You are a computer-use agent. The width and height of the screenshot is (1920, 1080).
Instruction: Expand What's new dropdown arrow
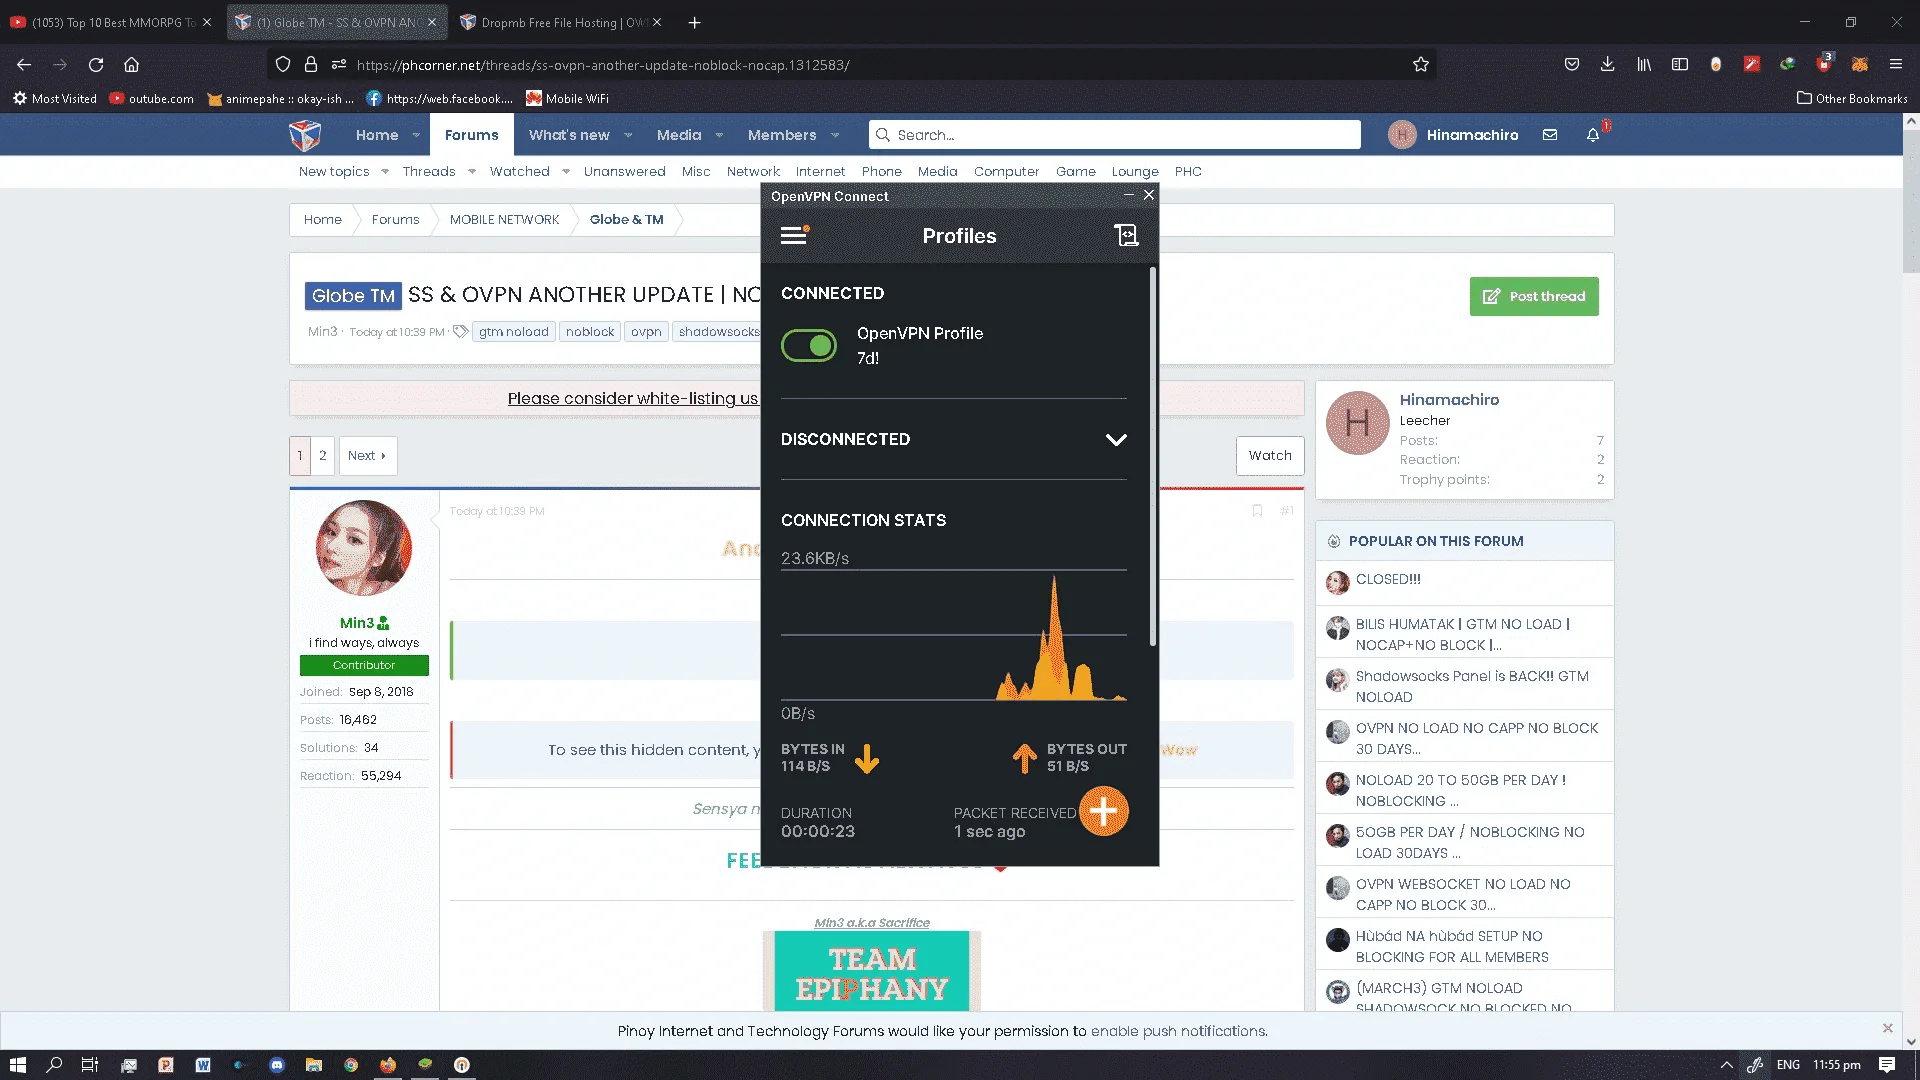[628, 135]
